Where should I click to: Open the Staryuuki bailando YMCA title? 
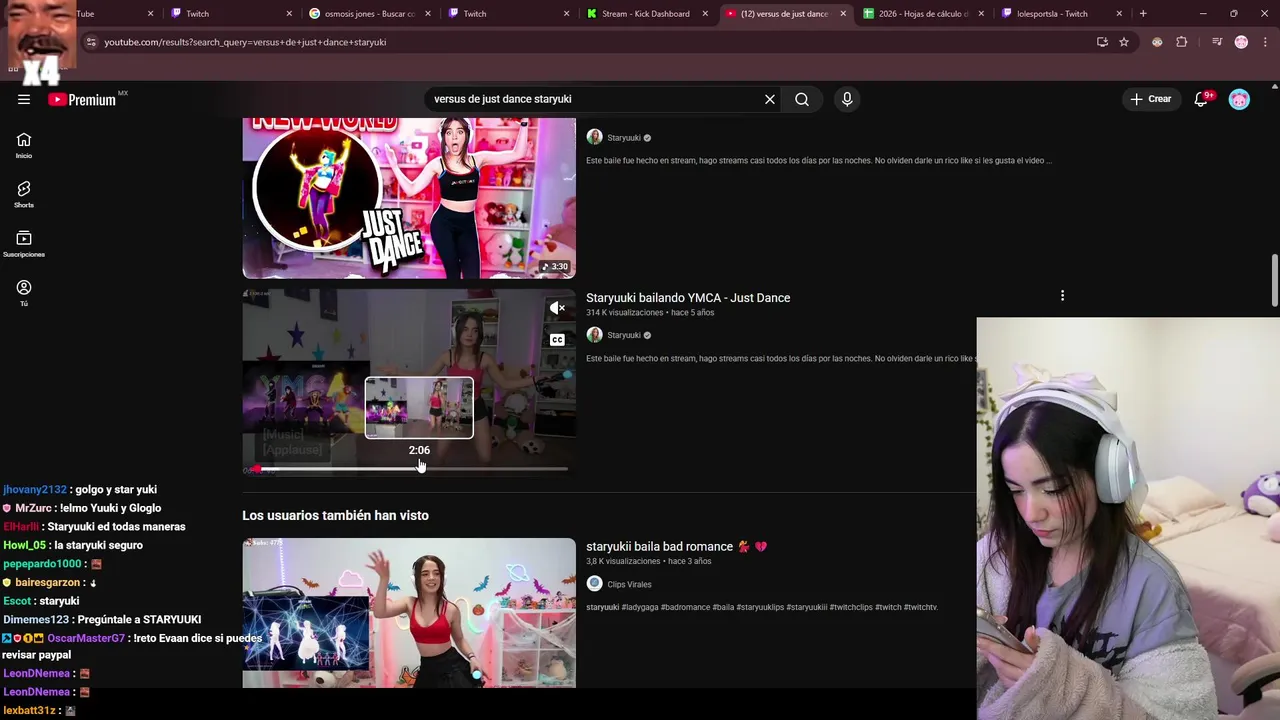[688, 298]
